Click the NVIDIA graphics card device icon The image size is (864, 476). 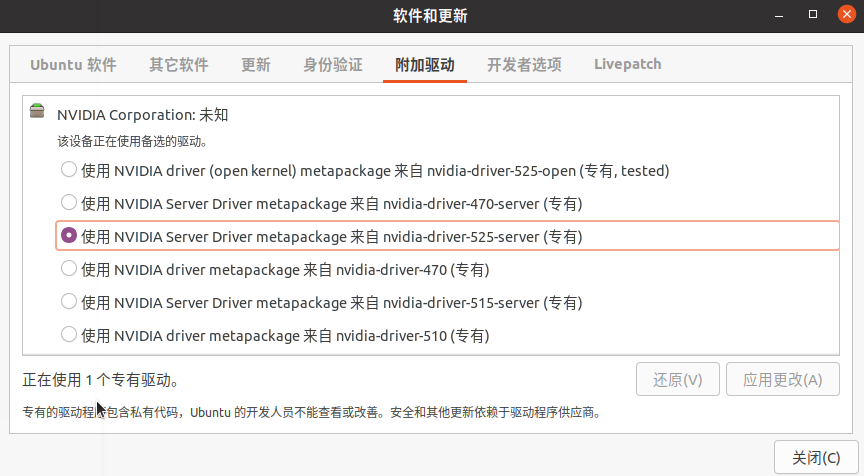pos(37,110)
